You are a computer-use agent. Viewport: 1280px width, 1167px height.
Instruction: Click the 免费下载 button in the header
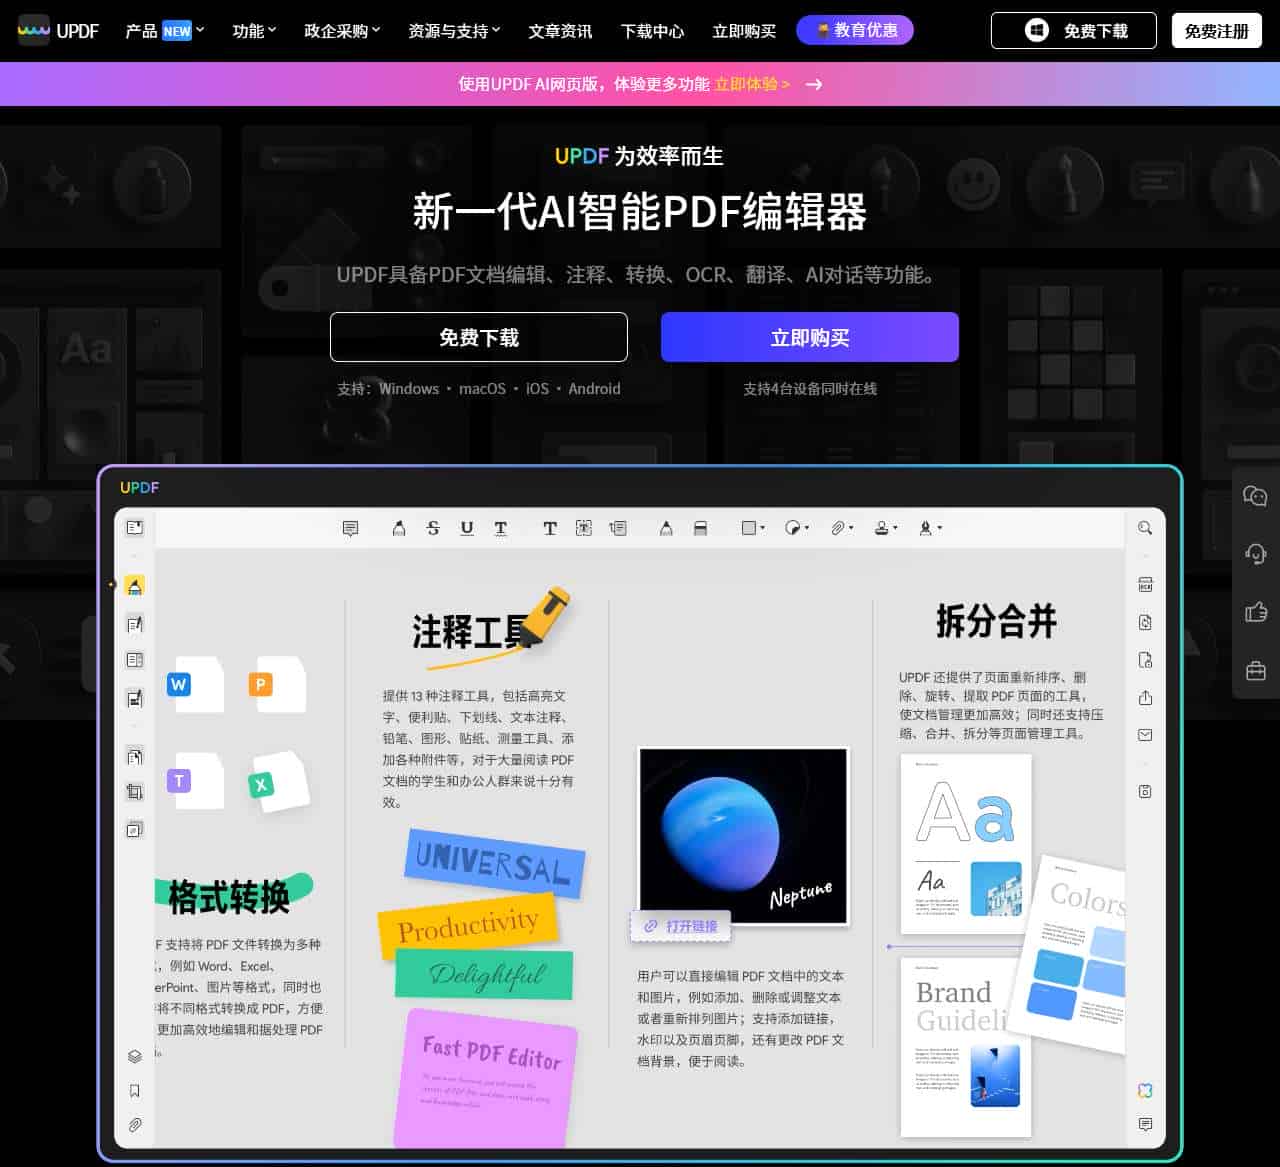[1074, 31]
